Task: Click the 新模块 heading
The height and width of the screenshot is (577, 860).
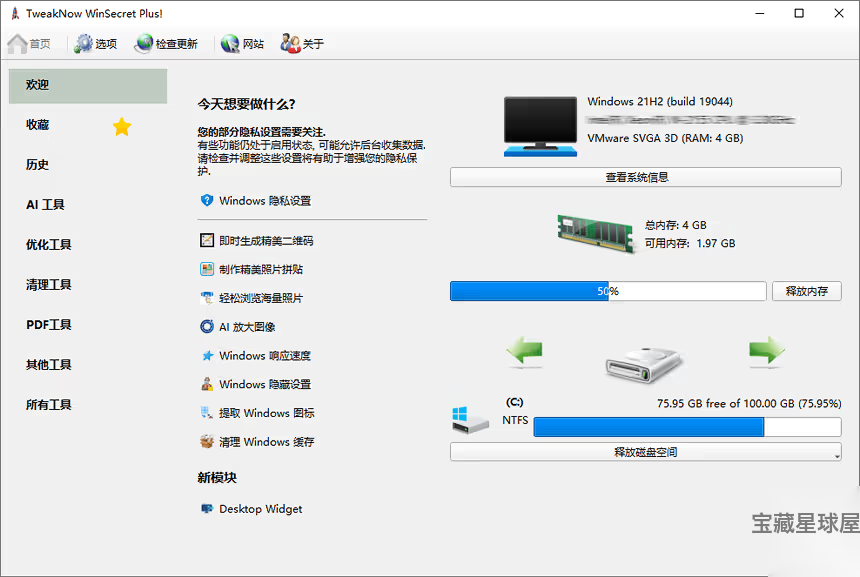Action: click(x=217, y=478)
